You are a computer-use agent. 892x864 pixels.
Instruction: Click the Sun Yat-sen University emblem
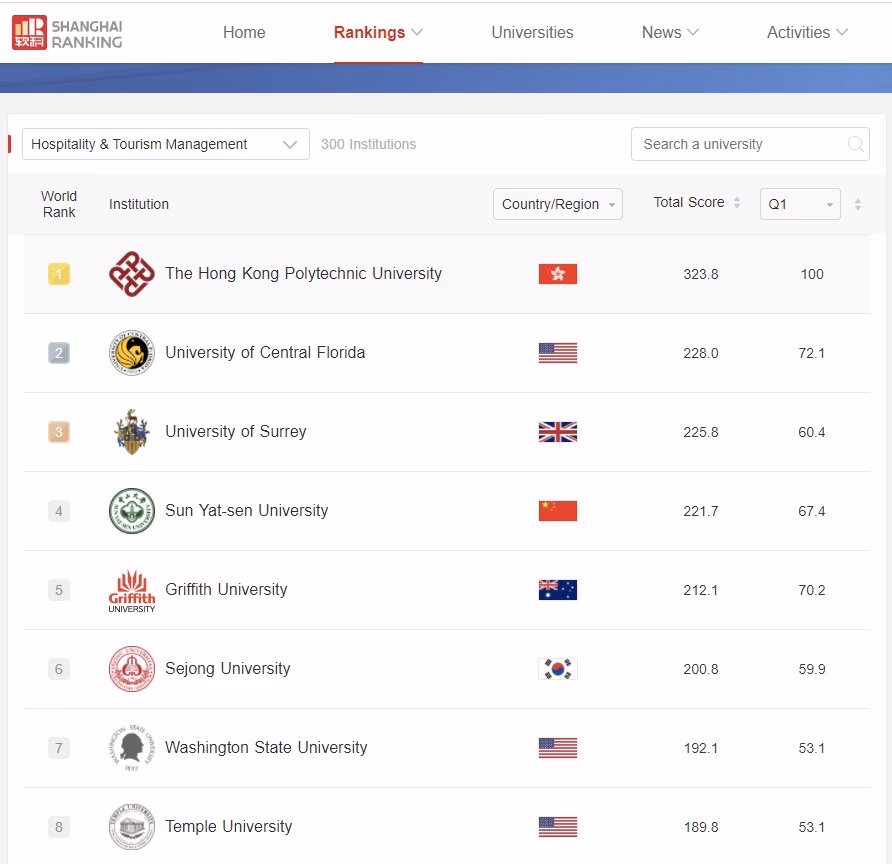[131, 510]
